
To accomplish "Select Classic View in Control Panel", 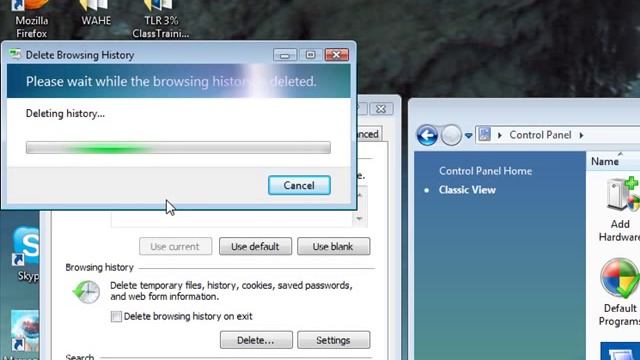I will point(467,190).
